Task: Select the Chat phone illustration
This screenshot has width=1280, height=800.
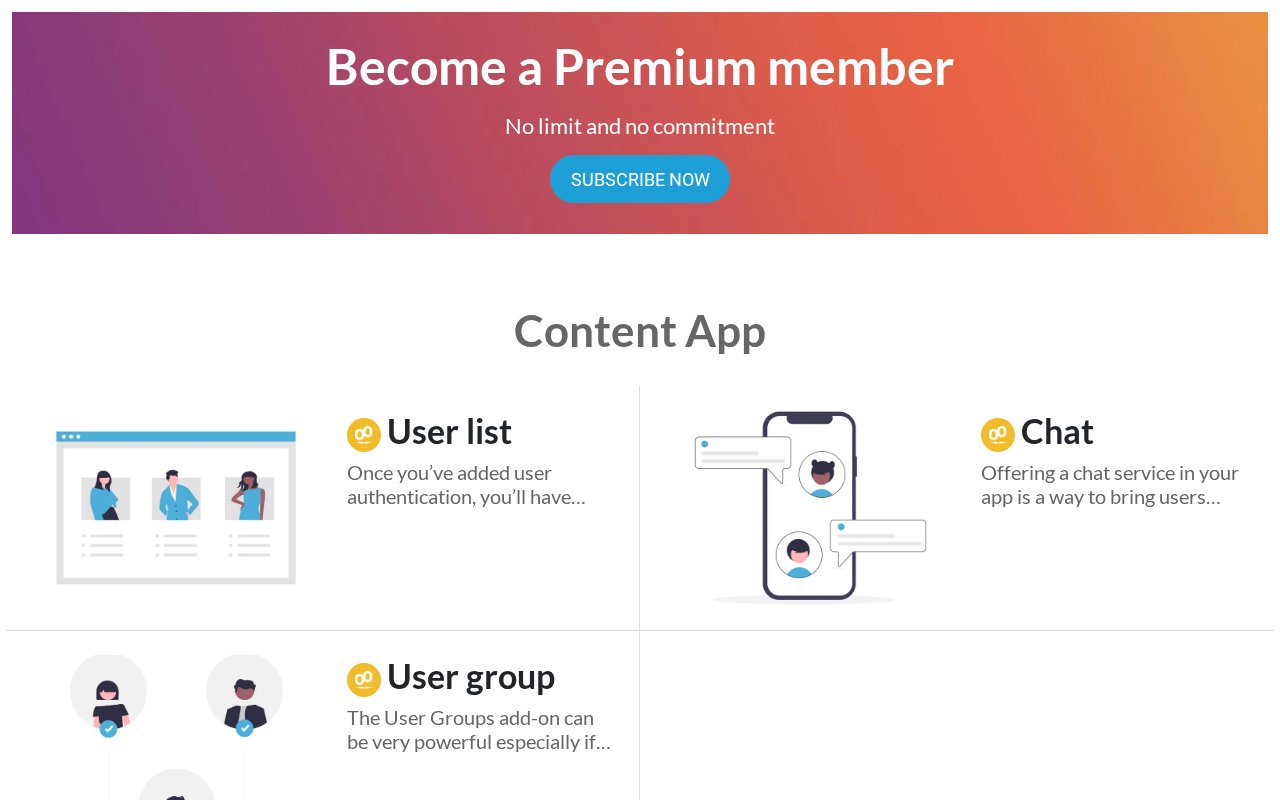Action: tap(810, 507)
